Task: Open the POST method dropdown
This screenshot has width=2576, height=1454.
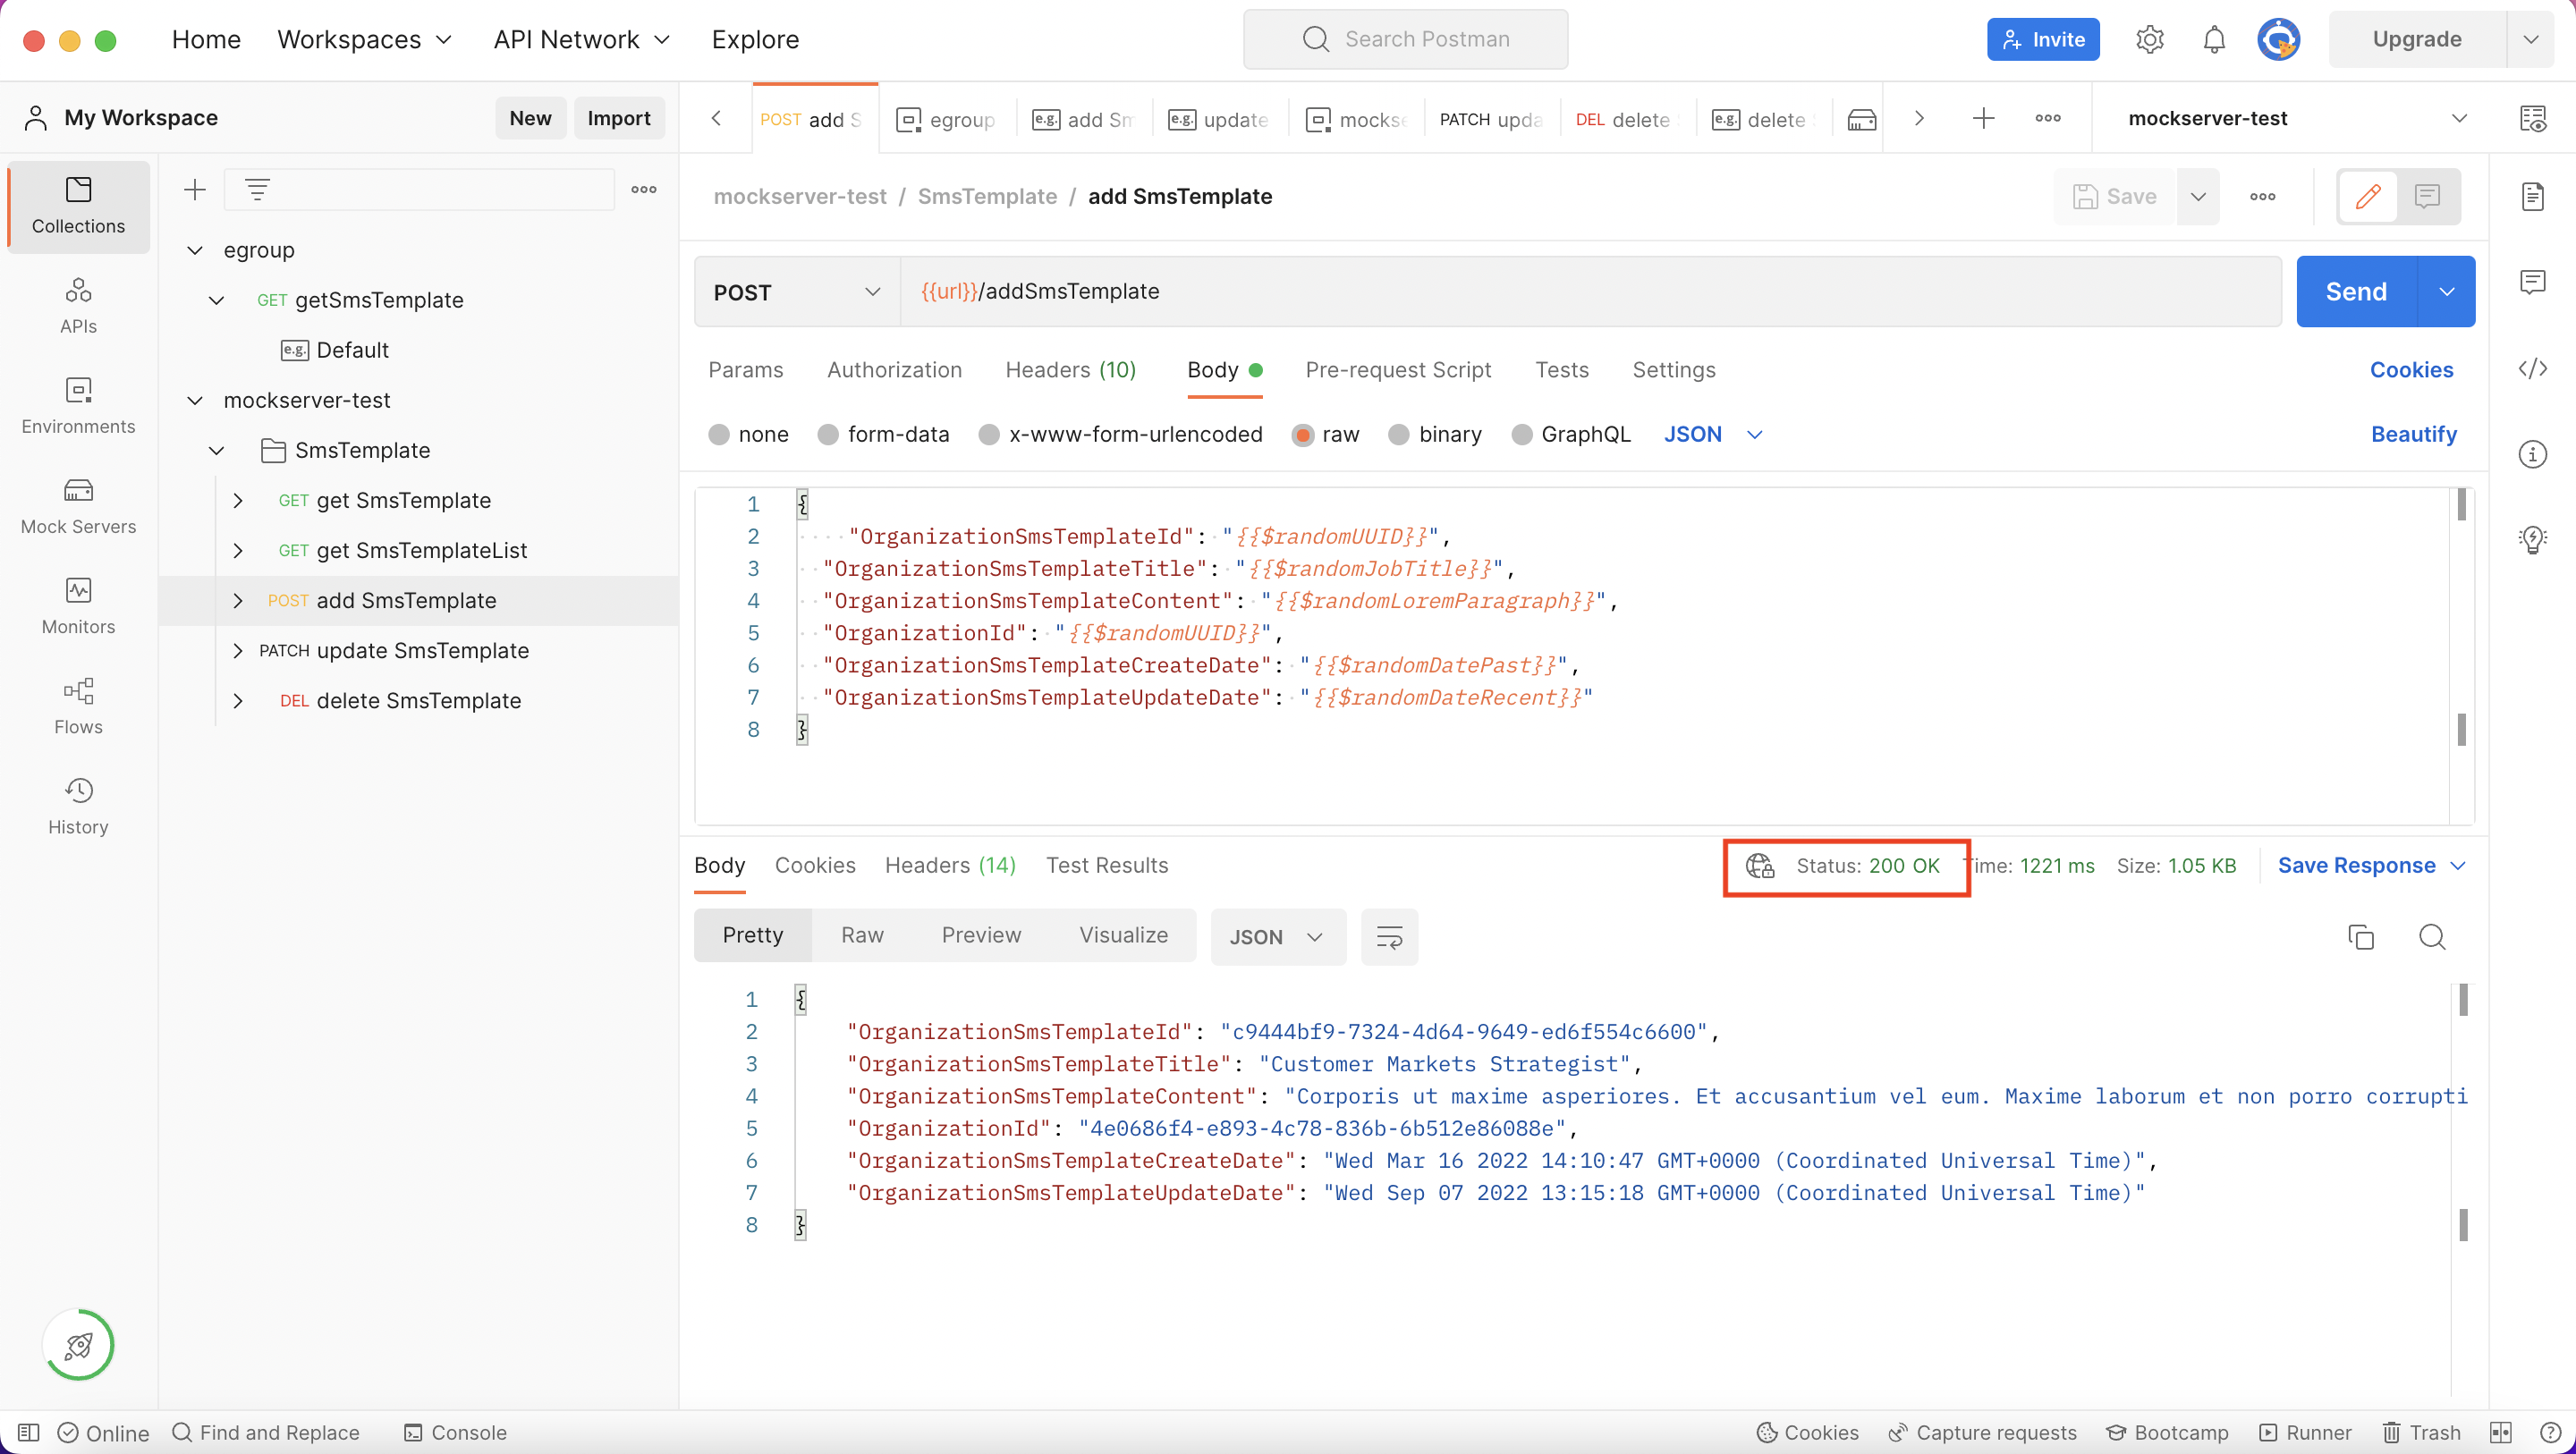Action: pos(794,292)
